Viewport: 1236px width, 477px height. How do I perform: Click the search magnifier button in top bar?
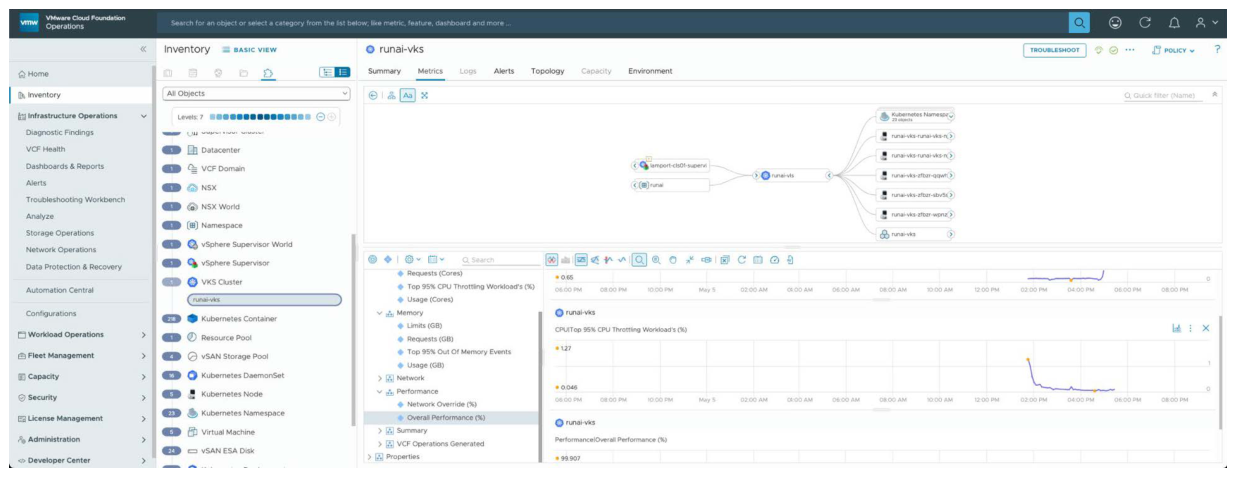click(1079, 22)
